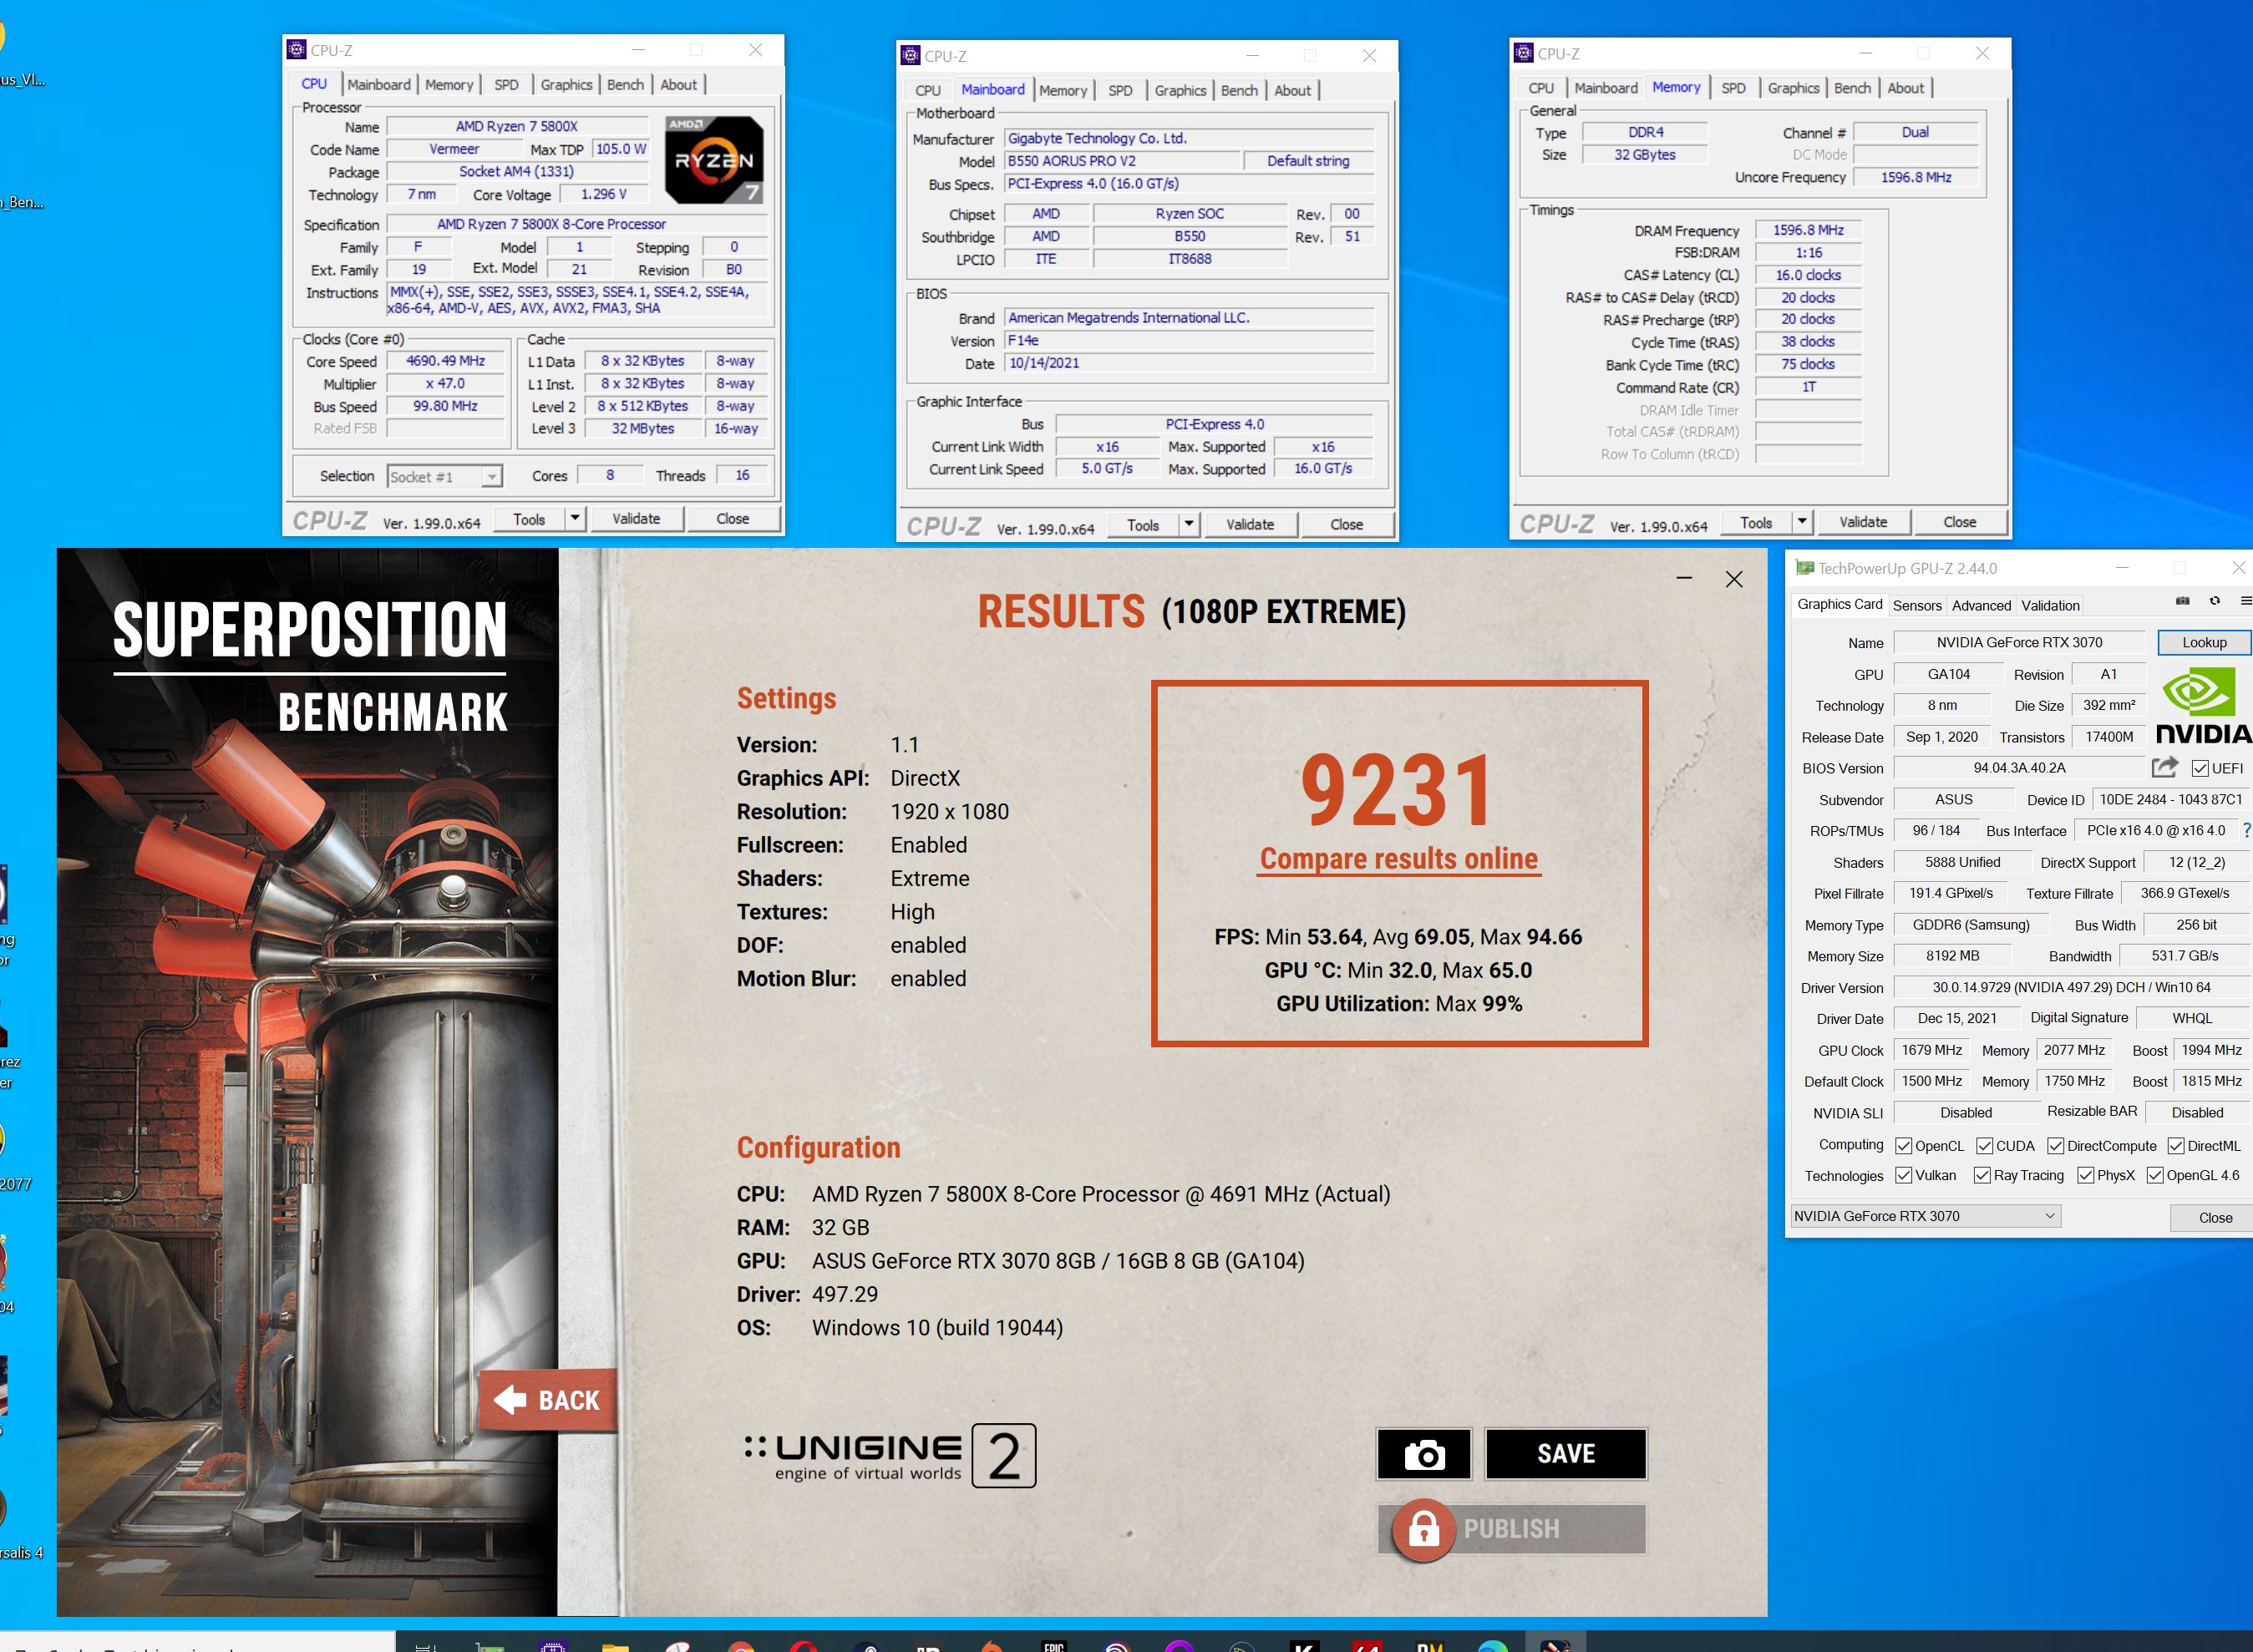Close the Superposition results window
Image resolution: width=2253 pixels, height=1652 pixels.
coord(1734,579)
